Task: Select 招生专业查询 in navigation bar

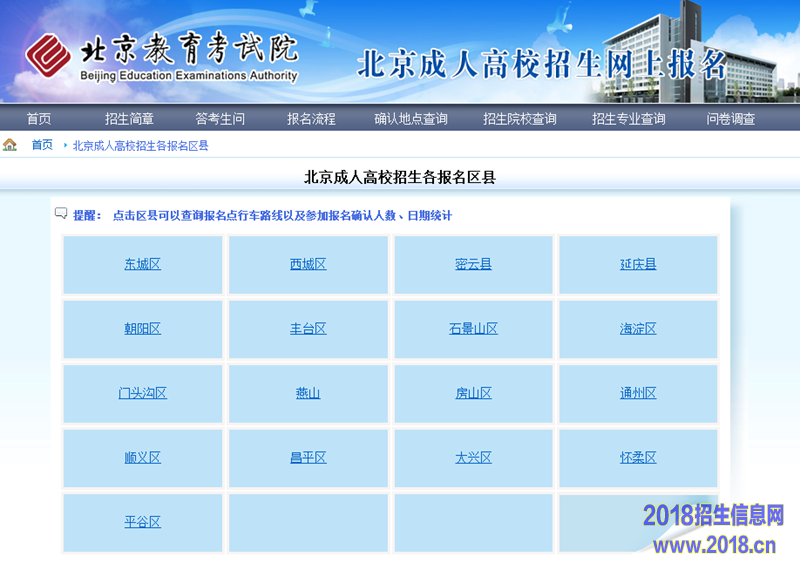Action: click(628, 119)
